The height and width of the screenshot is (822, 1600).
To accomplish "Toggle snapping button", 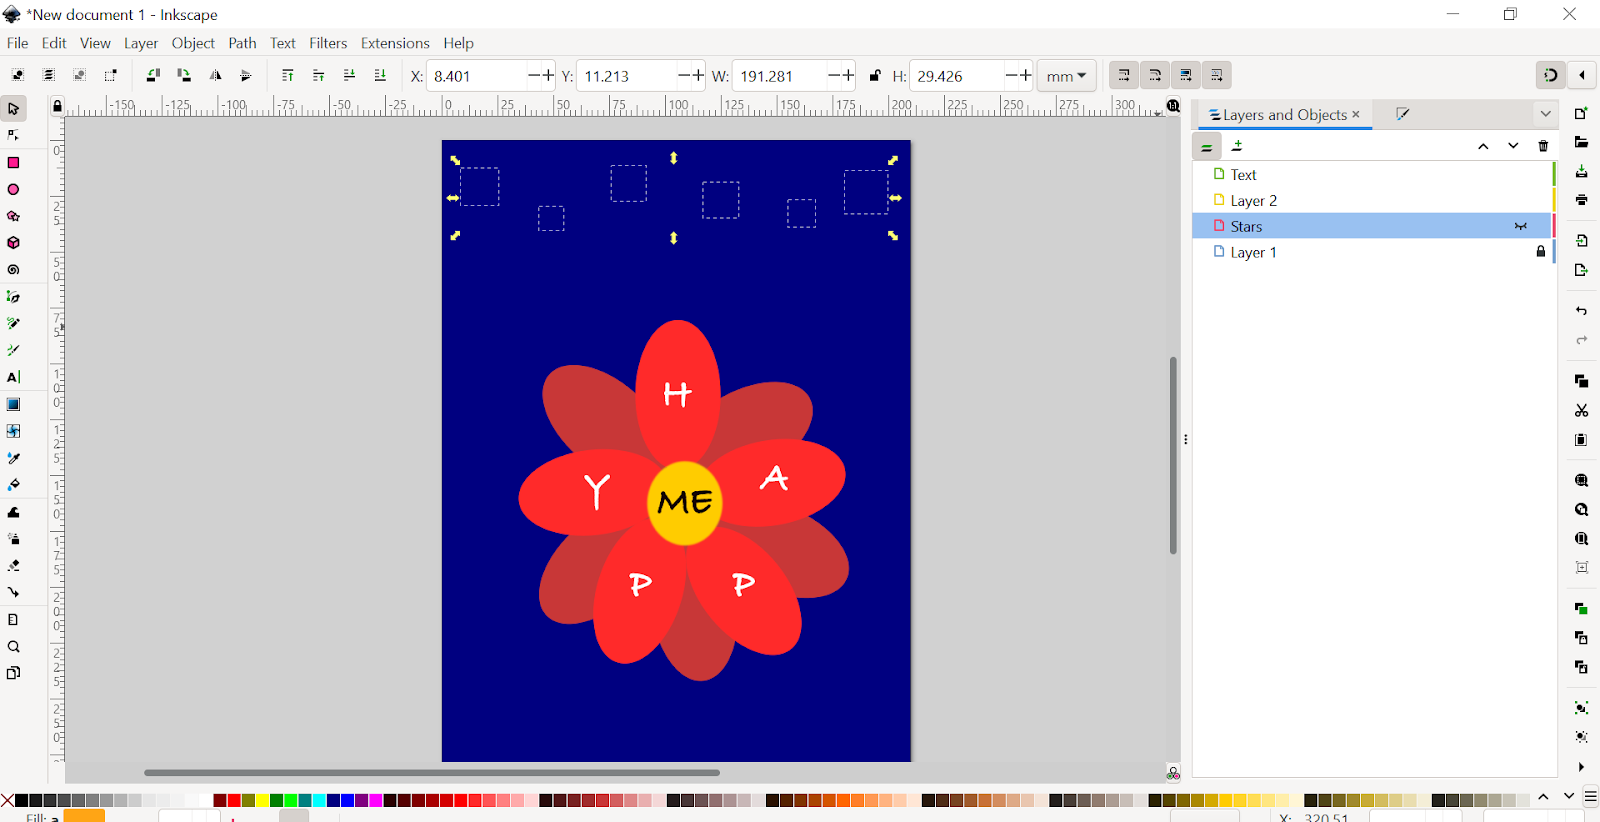I will tap(1550, 75).
